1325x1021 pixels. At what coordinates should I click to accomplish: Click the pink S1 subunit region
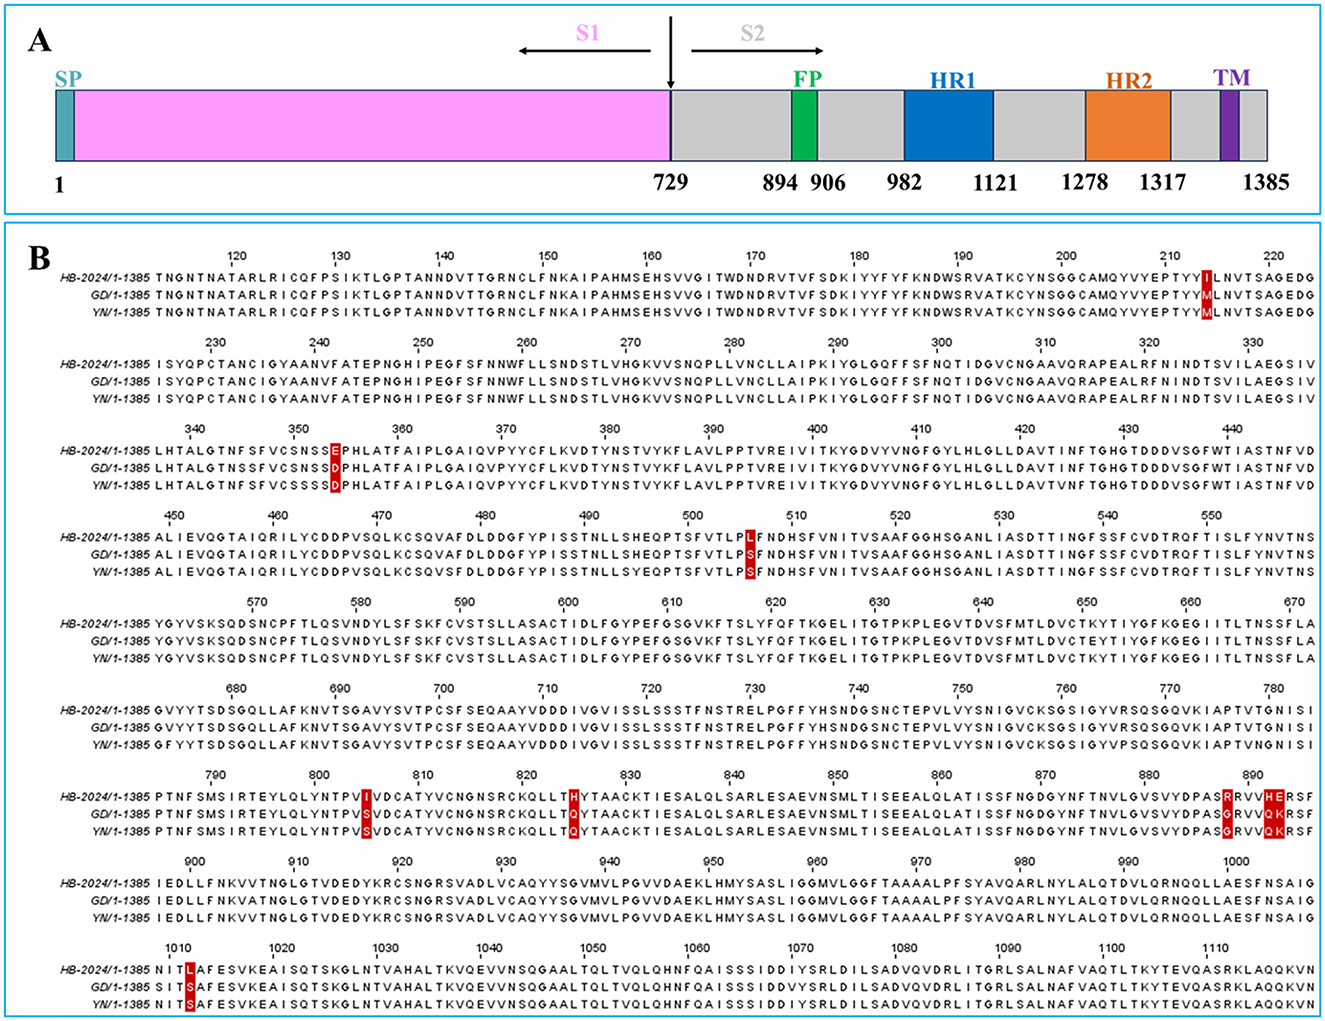click(372, 126)
